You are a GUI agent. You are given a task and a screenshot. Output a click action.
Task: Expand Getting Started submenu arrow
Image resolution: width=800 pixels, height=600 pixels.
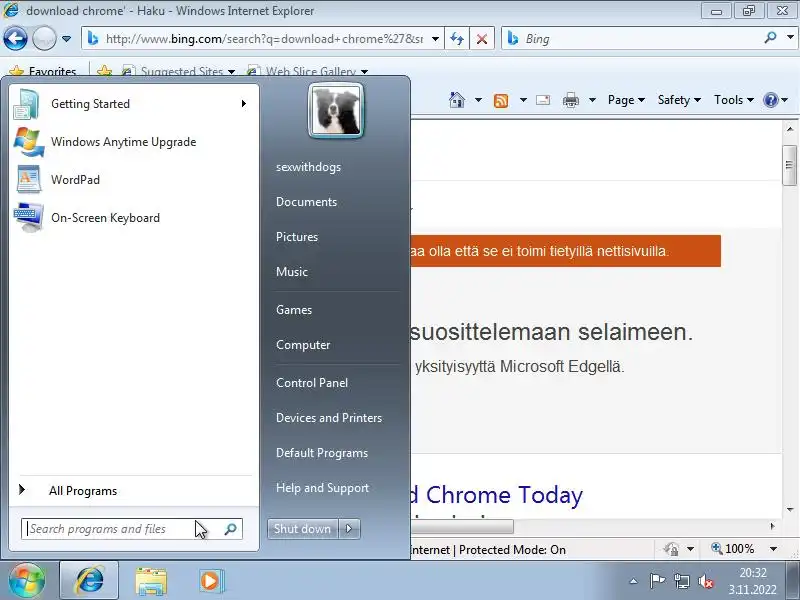coord(244,104)
